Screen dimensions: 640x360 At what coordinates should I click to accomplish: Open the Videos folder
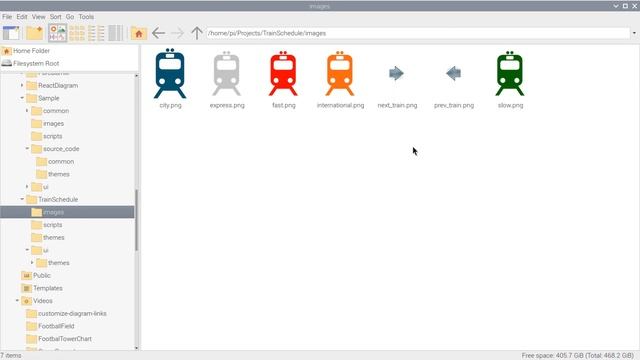pyautogui.click(x=38, y=300)
